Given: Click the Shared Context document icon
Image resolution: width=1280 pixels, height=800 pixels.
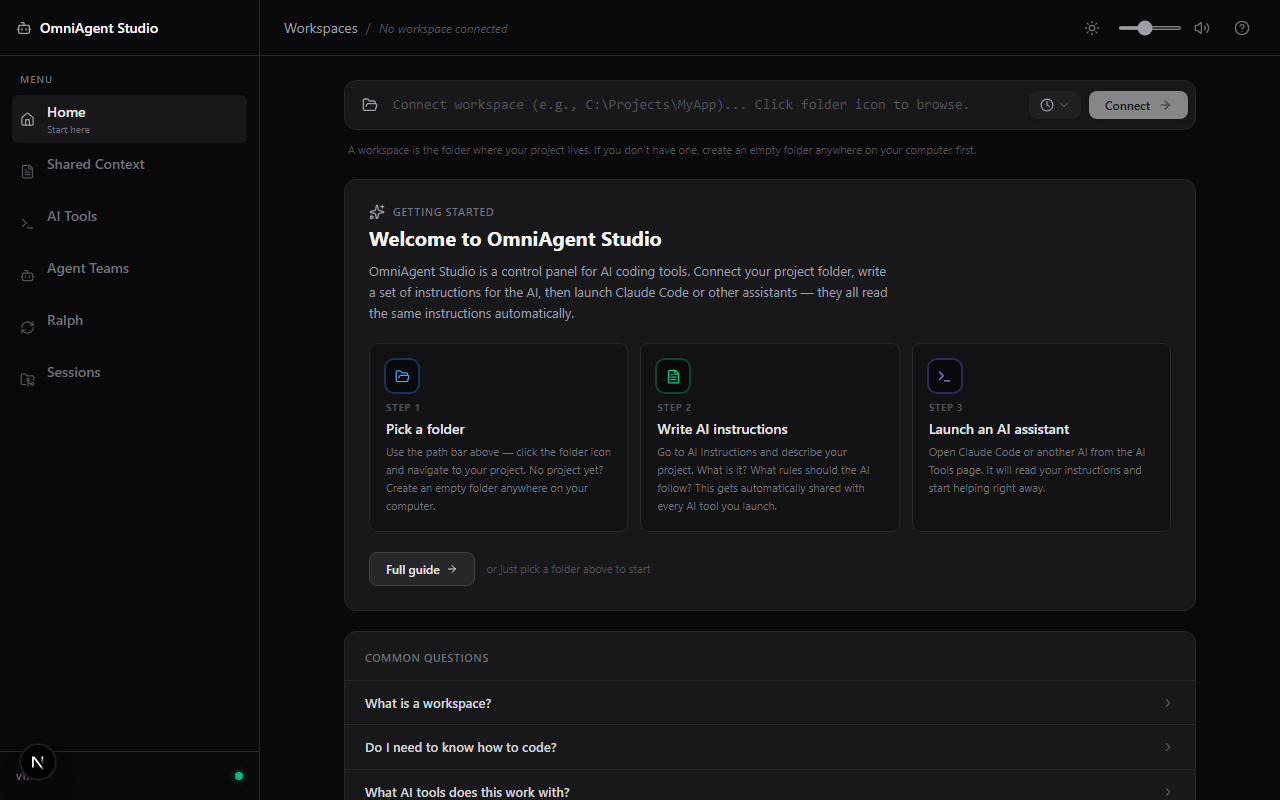Looking at the screenshot, I should click(28, 172).
